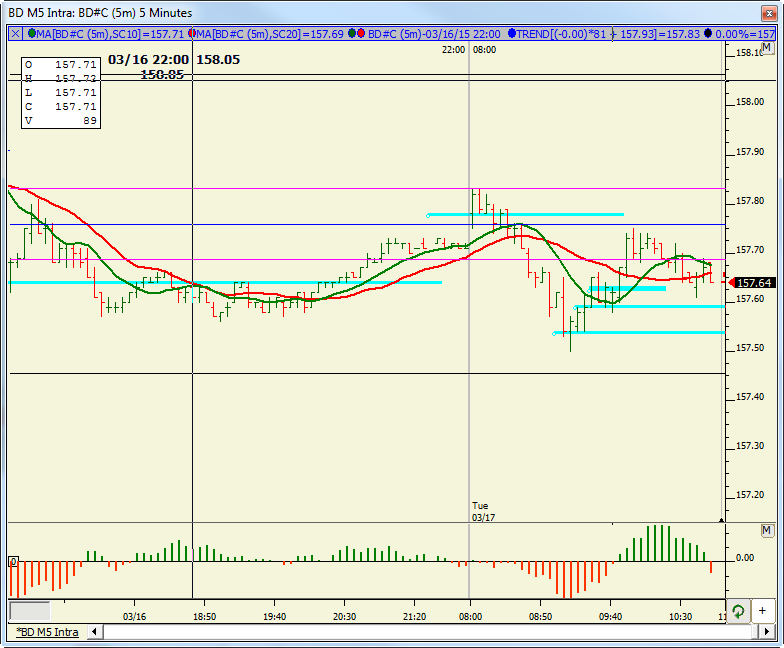Click the 158.05 cursor price text
The image size is (784, 648).
(218, 60)
